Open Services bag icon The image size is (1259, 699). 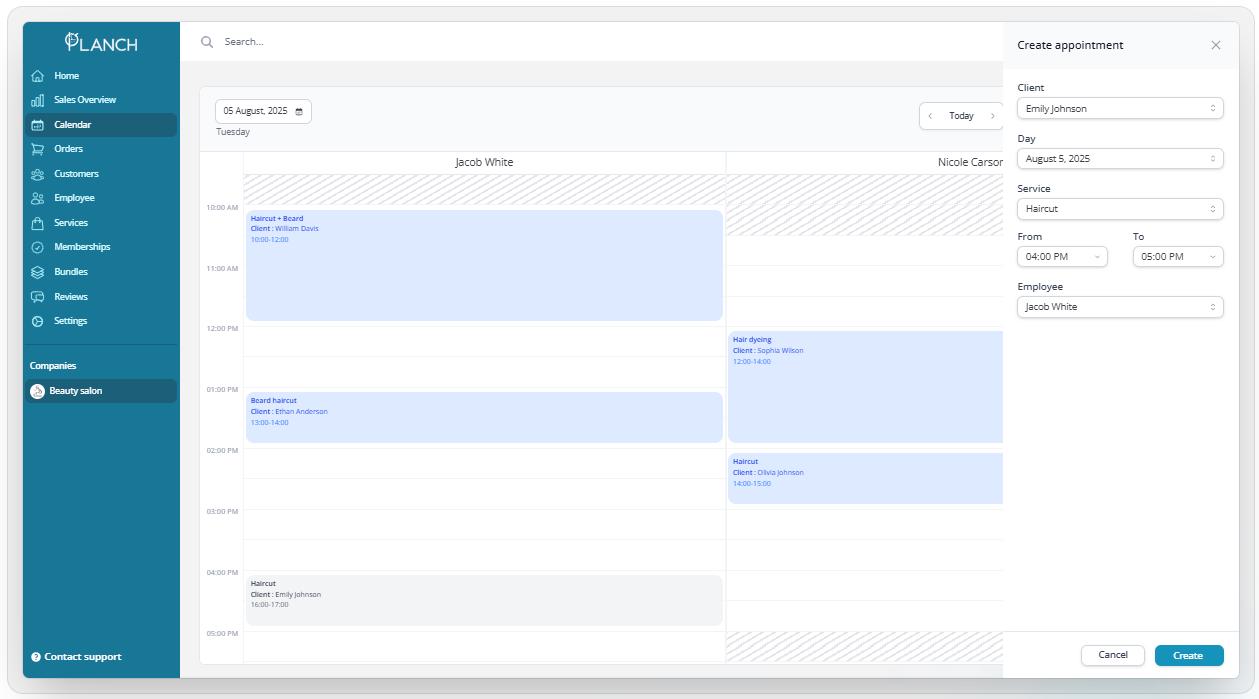point(38,223)
